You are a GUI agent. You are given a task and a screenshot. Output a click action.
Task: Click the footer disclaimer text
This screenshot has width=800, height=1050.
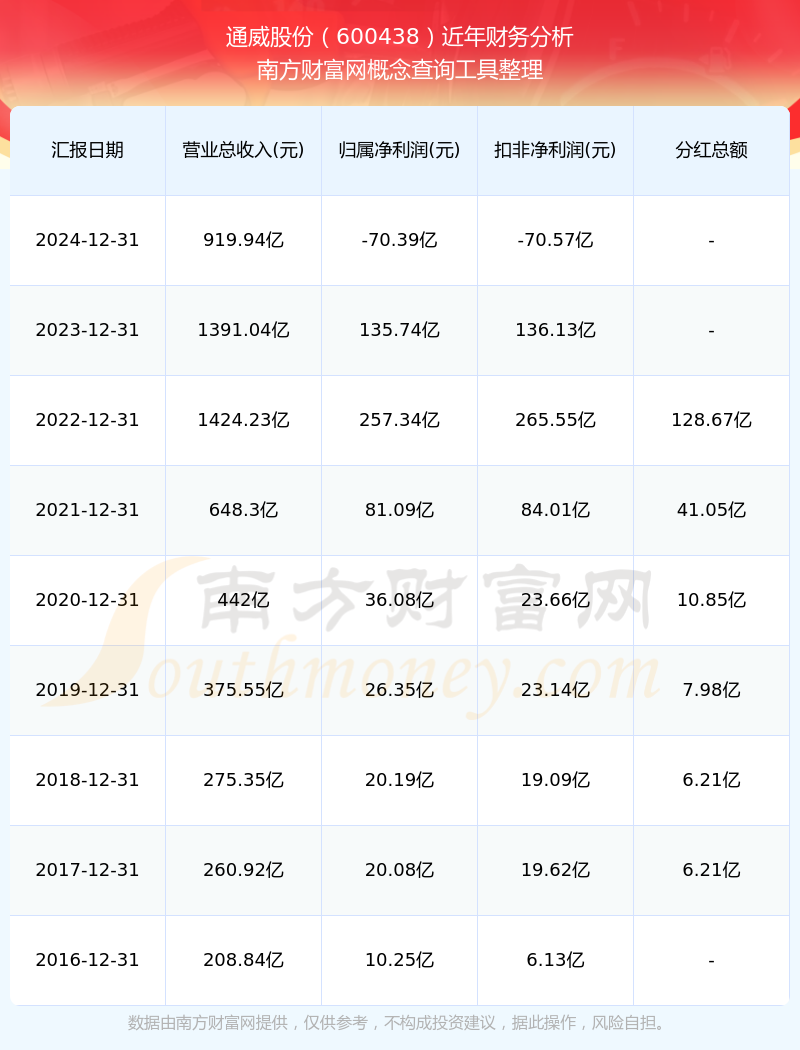tap(400, 1023)
